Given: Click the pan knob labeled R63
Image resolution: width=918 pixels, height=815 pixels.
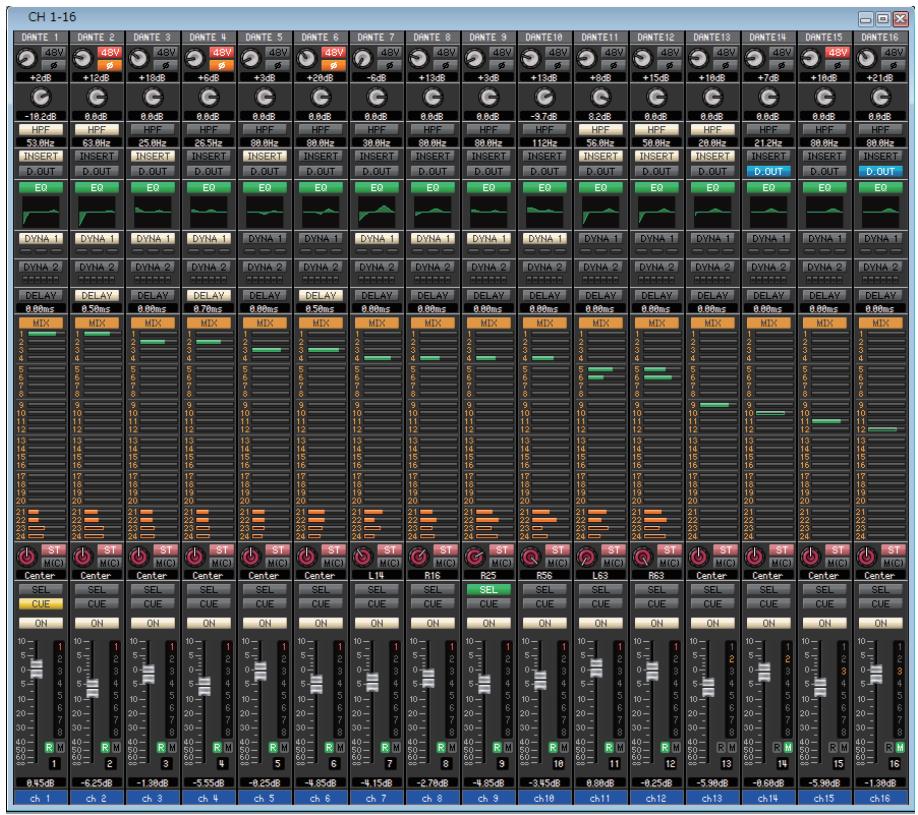Looking at the screenshot, I should click(643, 557).
